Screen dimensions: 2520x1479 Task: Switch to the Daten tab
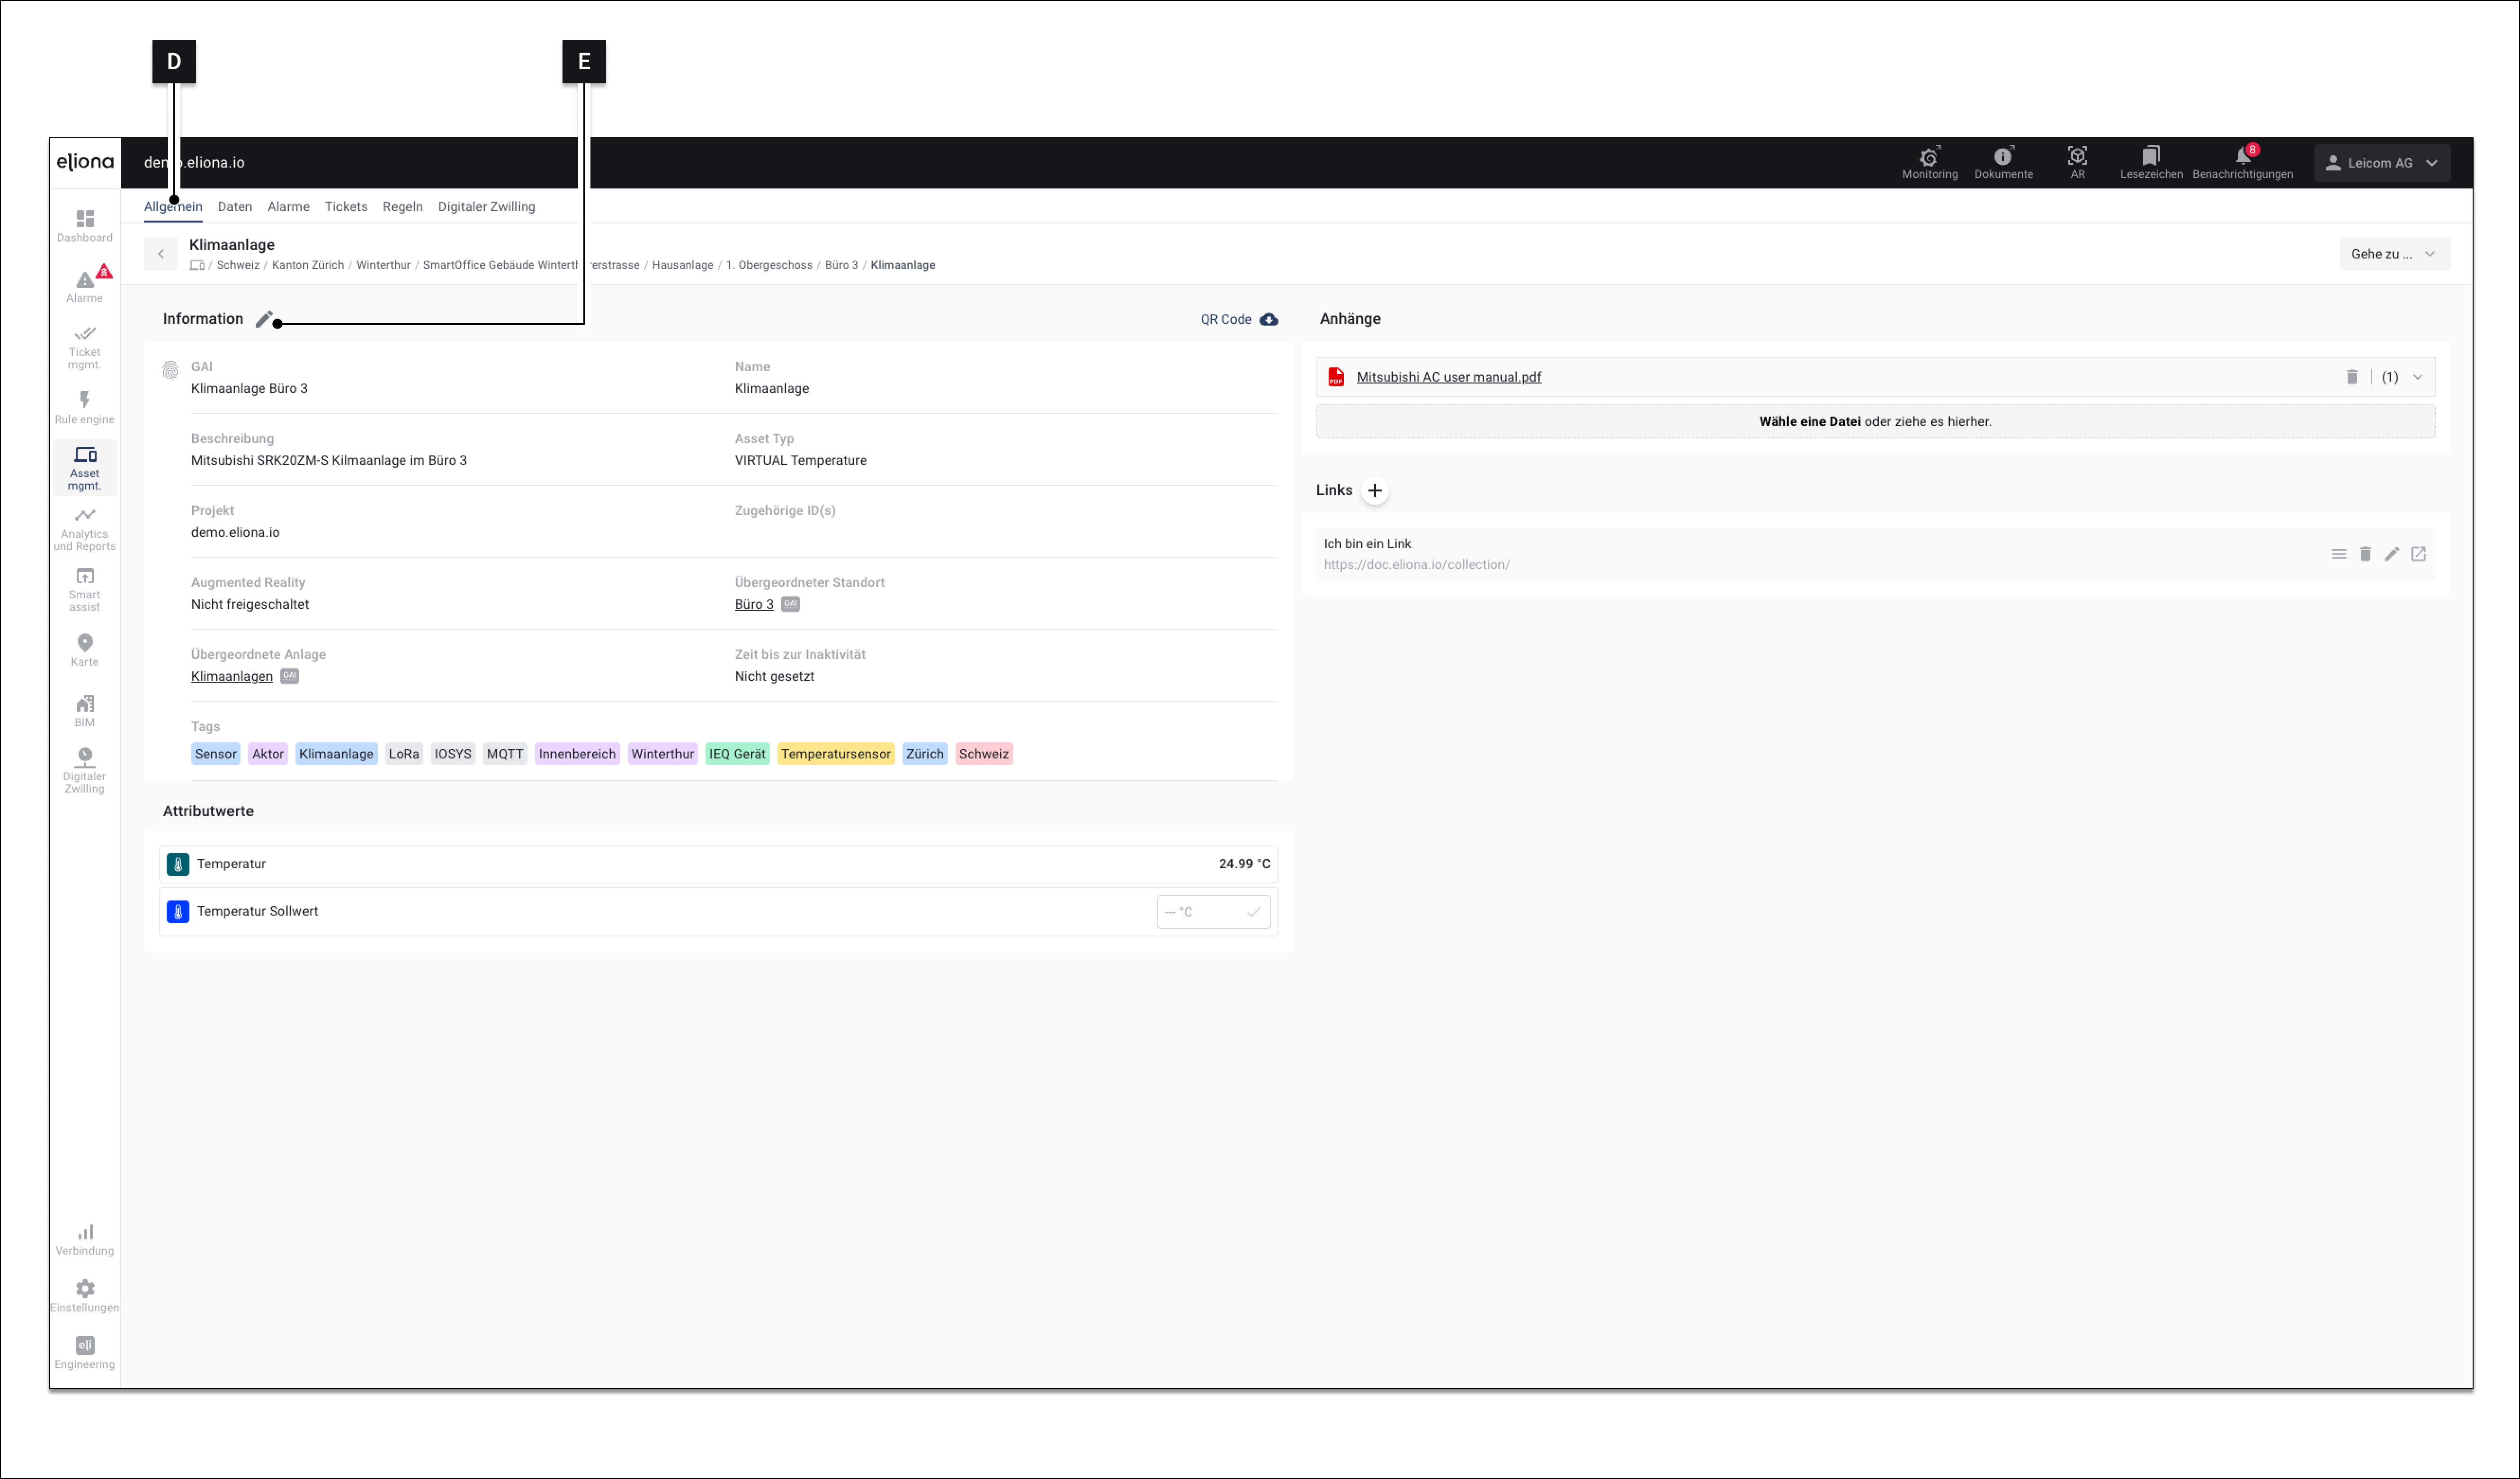click(234, 207)
